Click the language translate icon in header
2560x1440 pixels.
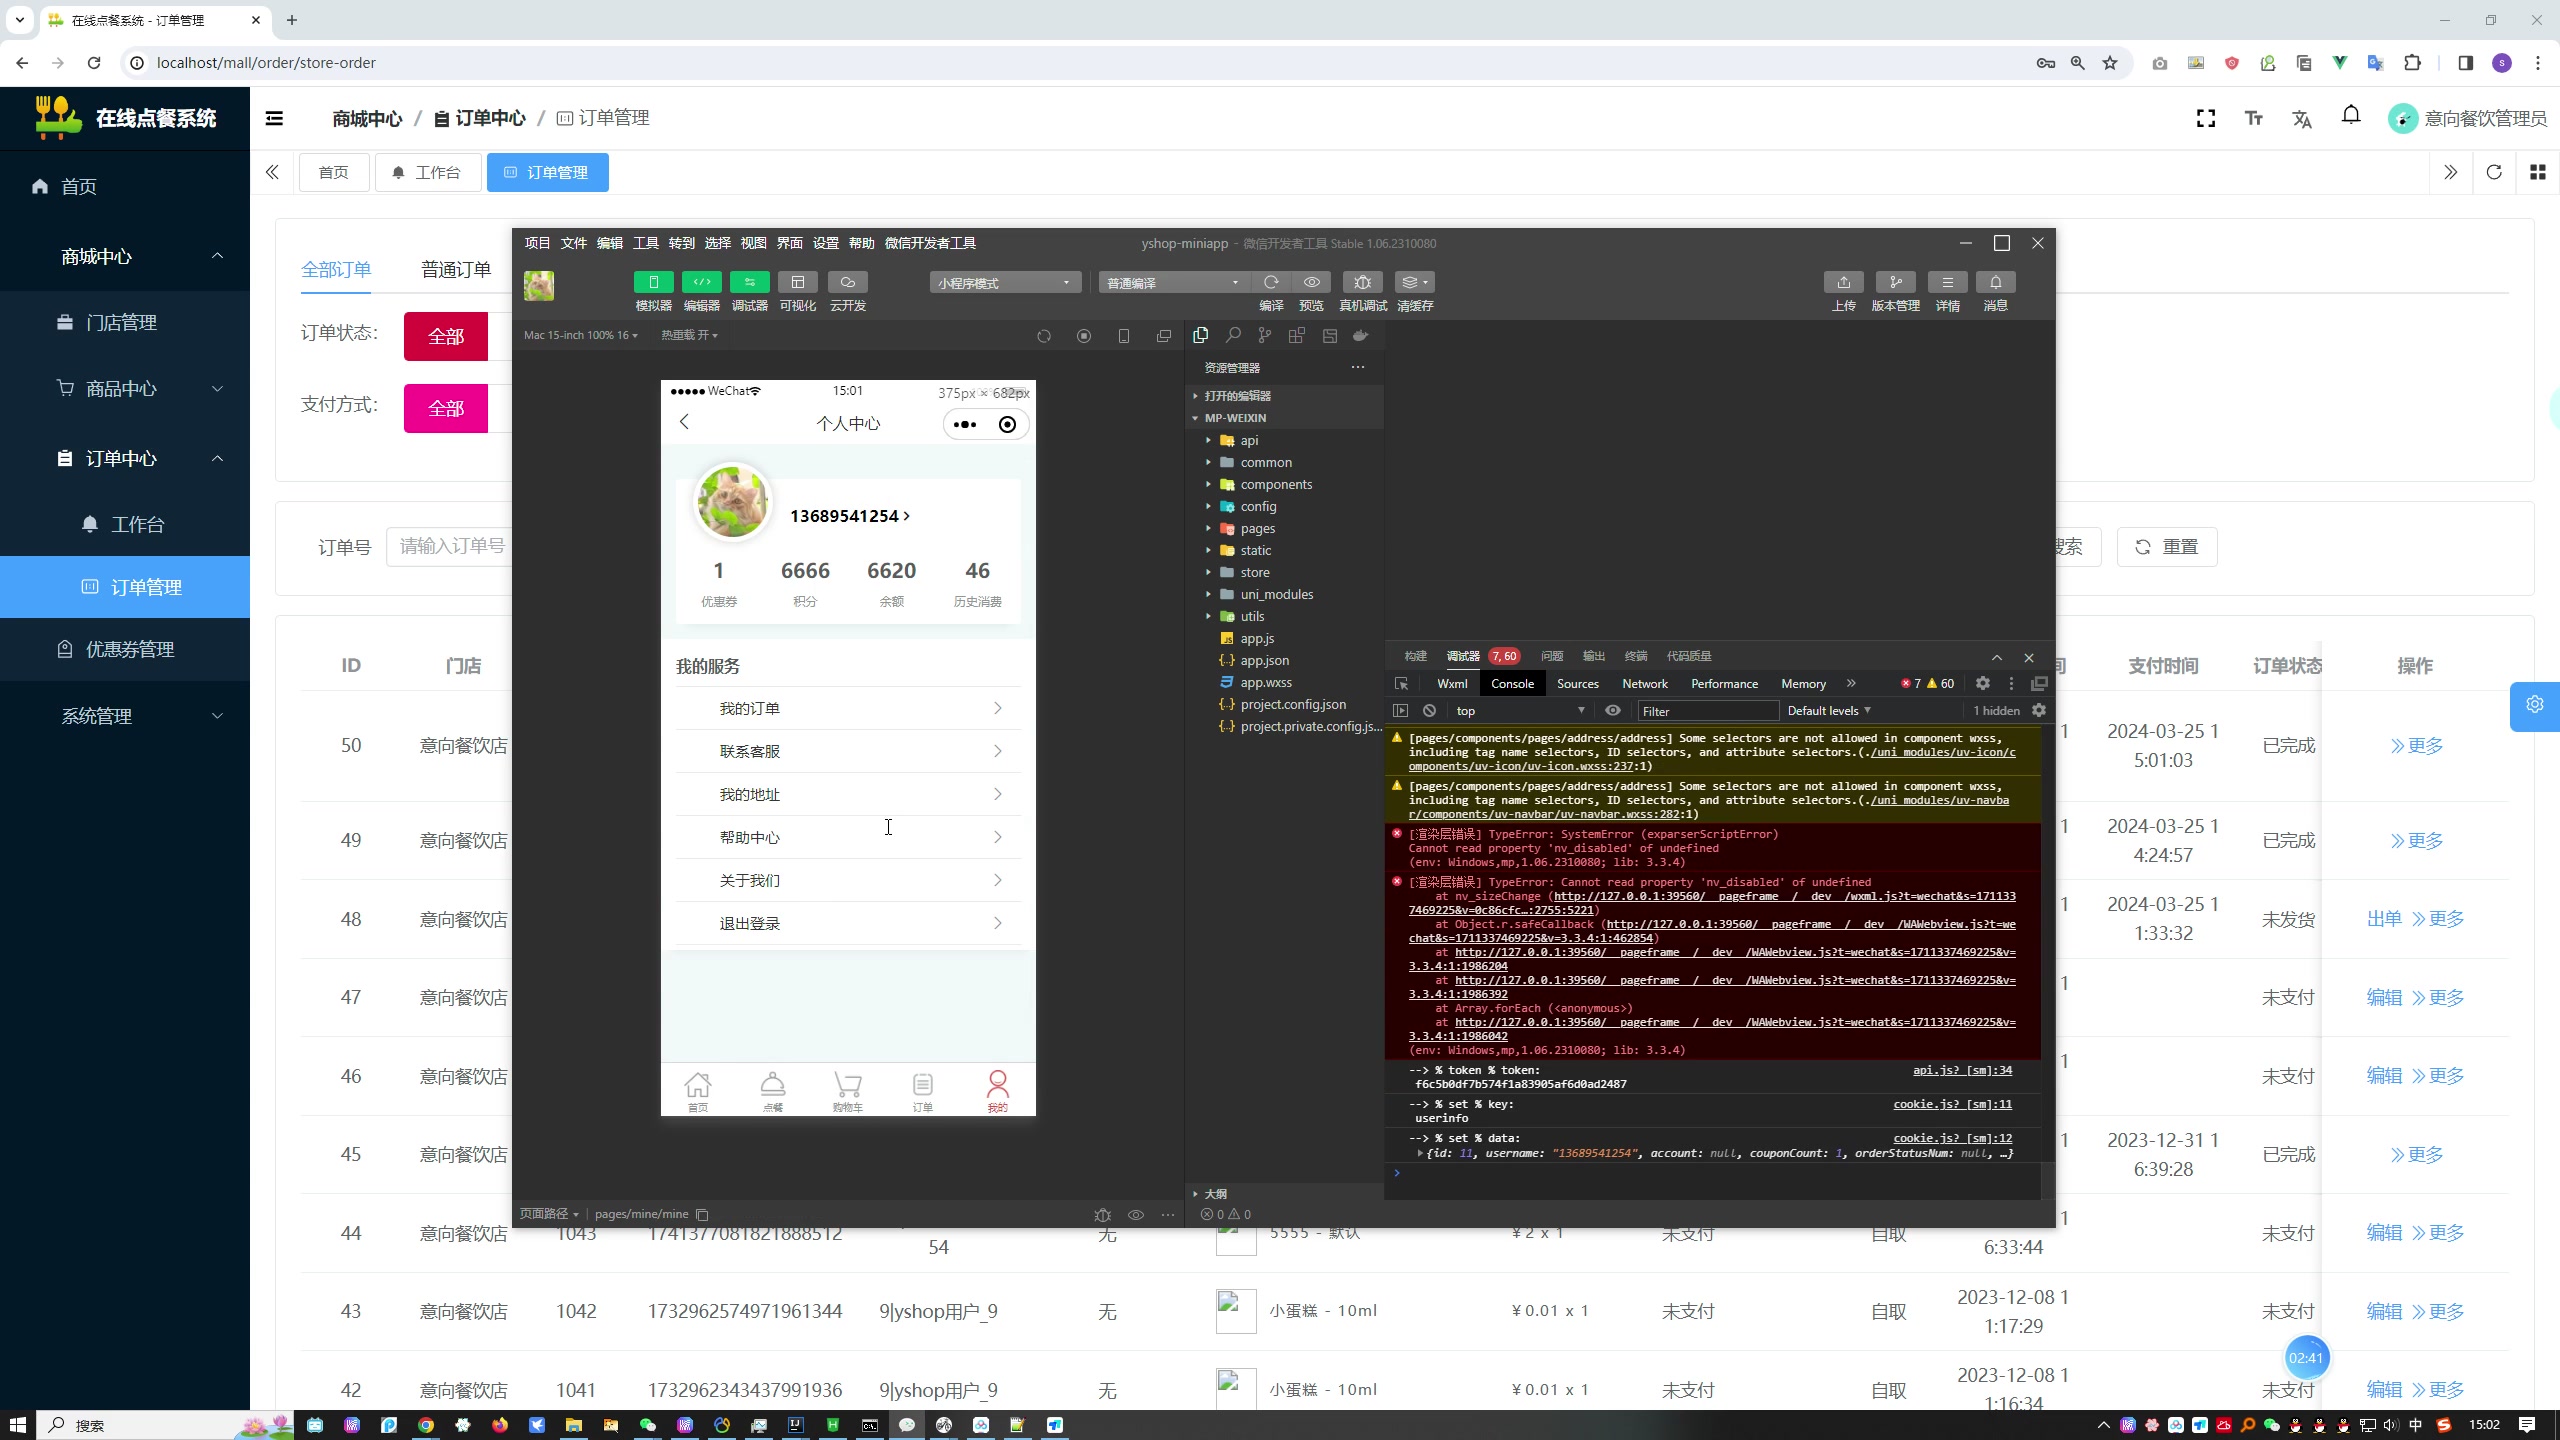tap(2302, 119)
